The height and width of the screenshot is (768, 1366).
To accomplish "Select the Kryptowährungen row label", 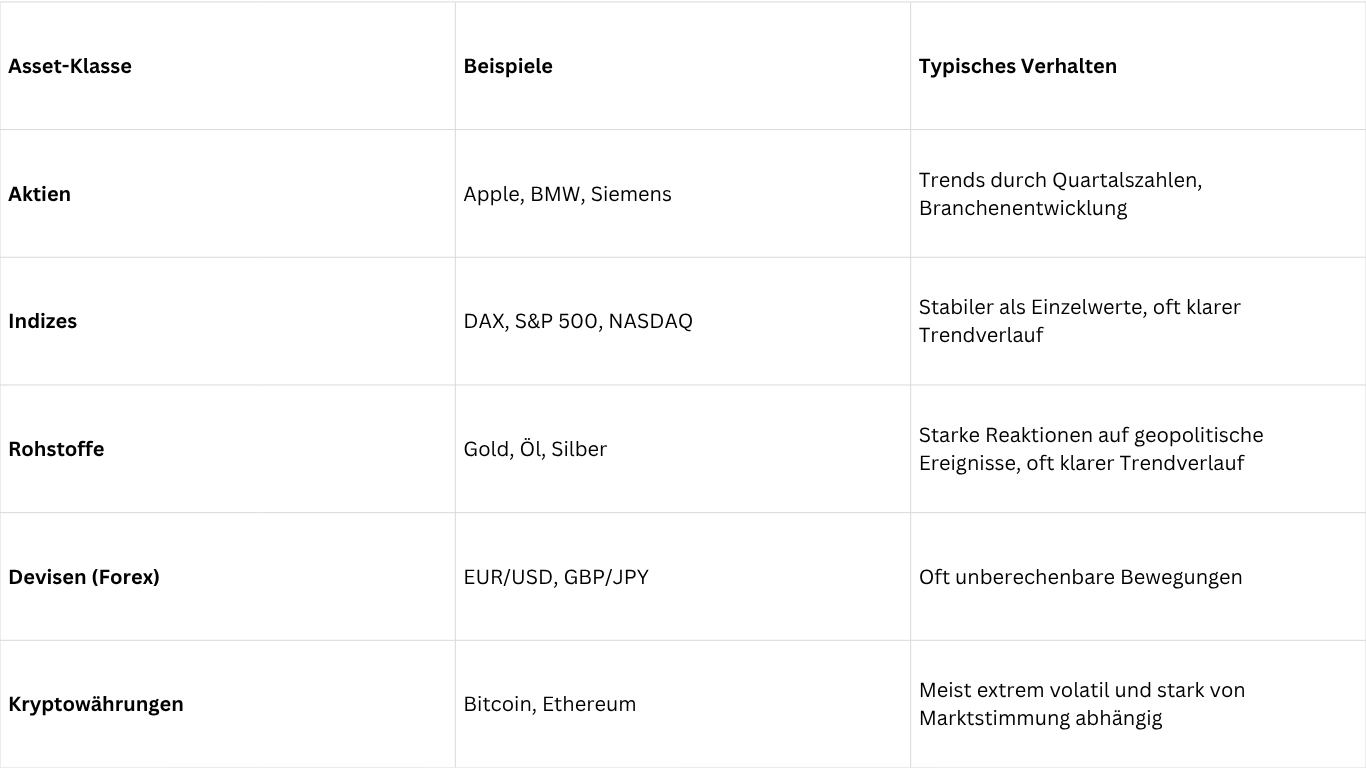I will click(96, 704).
